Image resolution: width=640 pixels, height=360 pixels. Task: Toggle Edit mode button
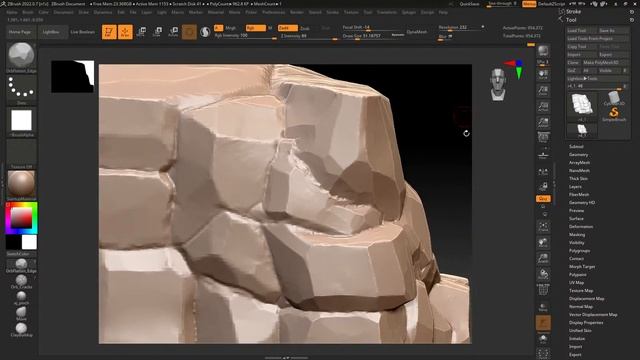point(109,32)
